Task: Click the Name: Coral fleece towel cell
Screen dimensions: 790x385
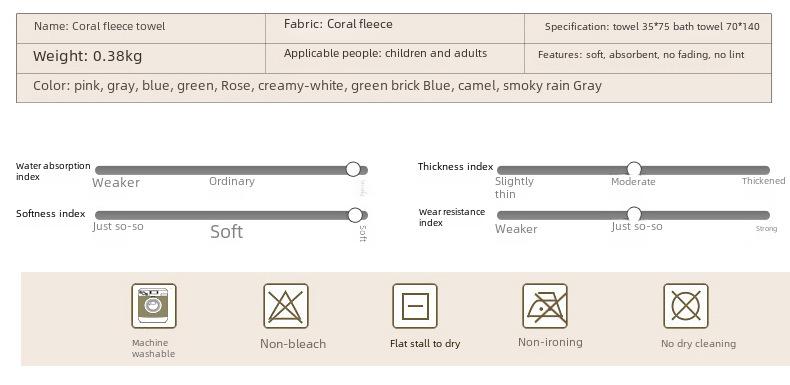Action: pyautogui.click(x=141, y=28)
